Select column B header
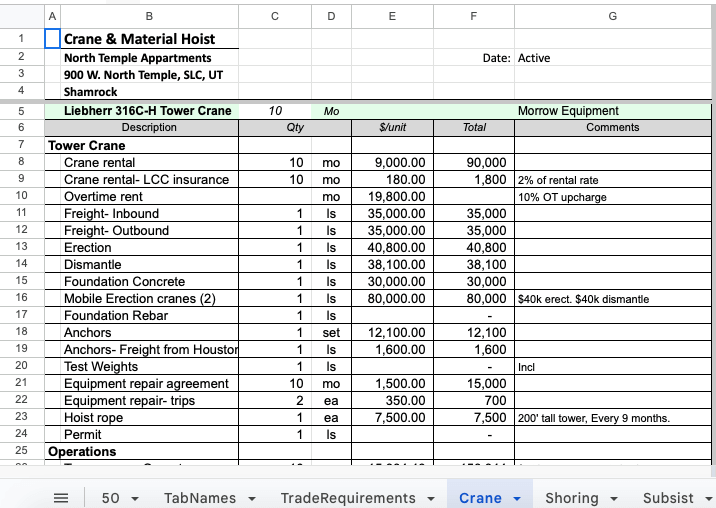Image resolution: width=716 pixels, height=508 pixels. coord(149,16)
